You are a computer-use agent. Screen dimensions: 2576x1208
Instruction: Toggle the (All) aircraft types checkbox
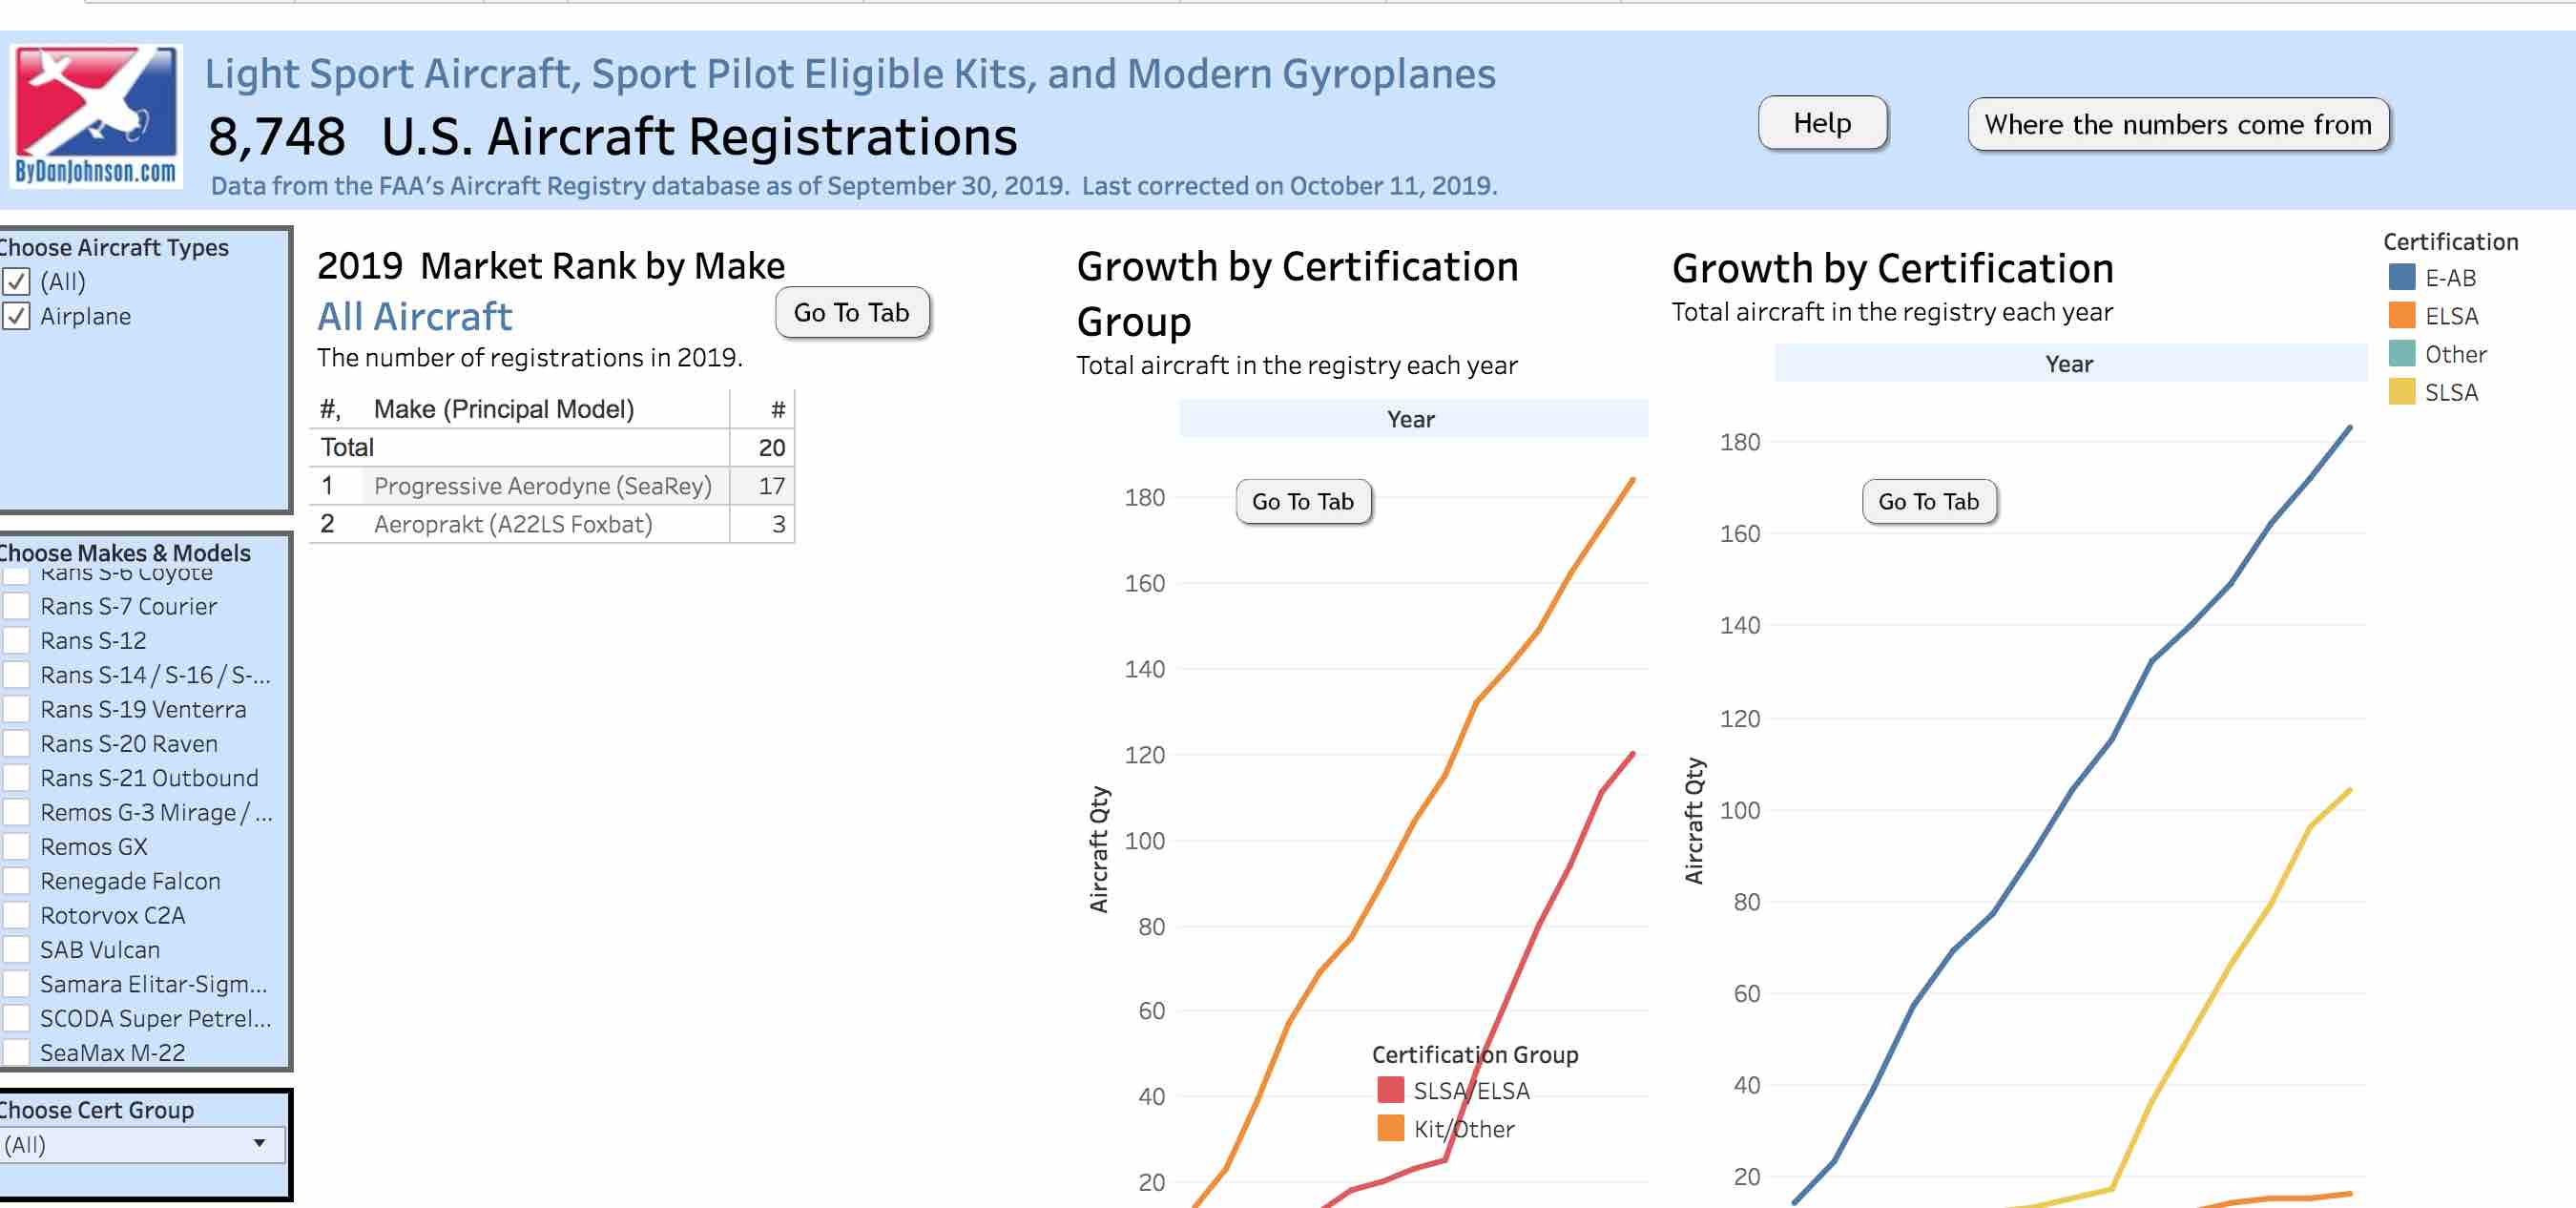tap(17, 282)
